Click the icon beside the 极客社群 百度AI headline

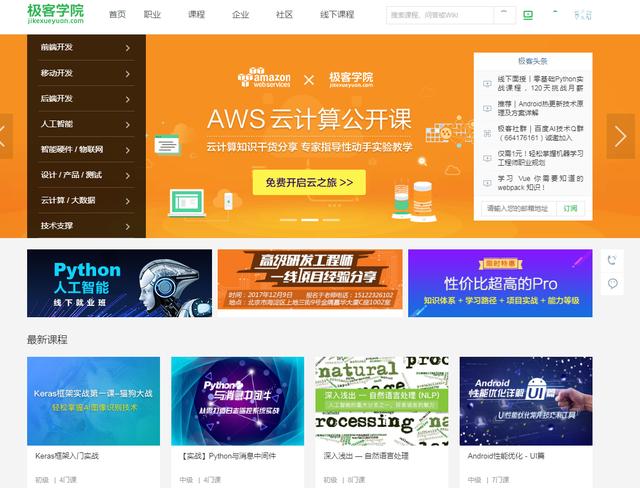pyautogui.click(x=487, y=133)
